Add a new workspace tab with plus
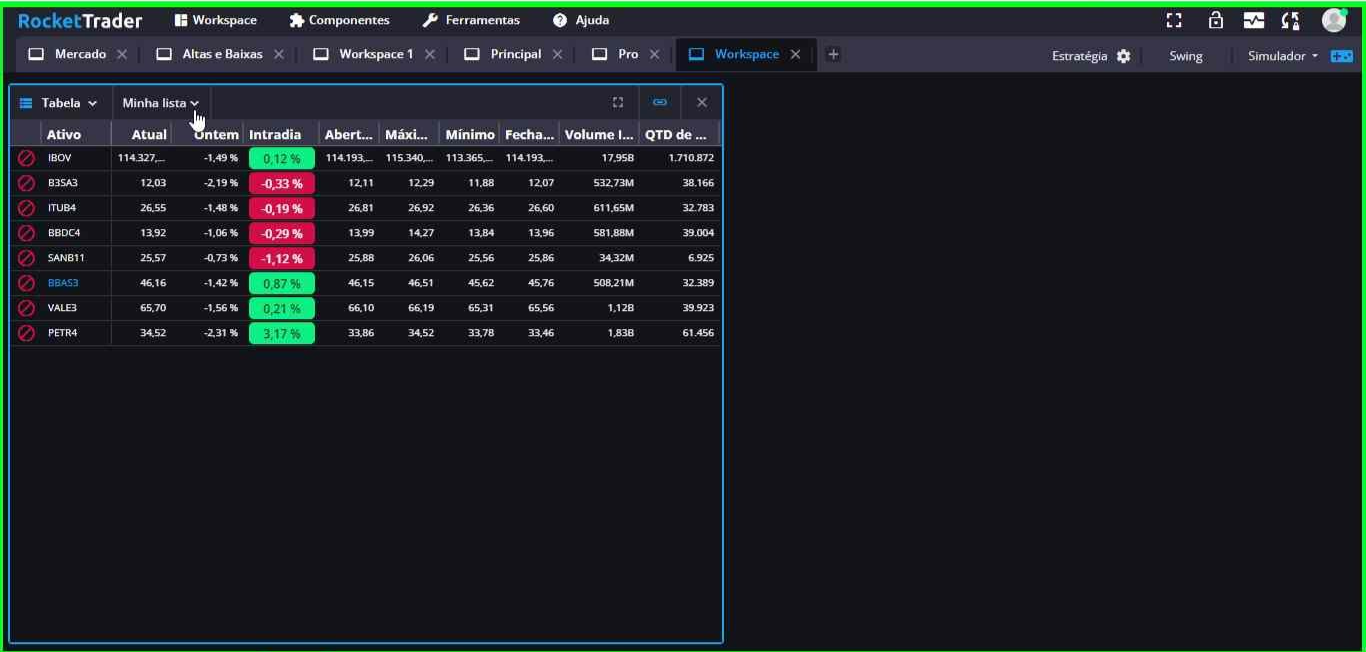The image size is (1366, 652). point(833,54)
